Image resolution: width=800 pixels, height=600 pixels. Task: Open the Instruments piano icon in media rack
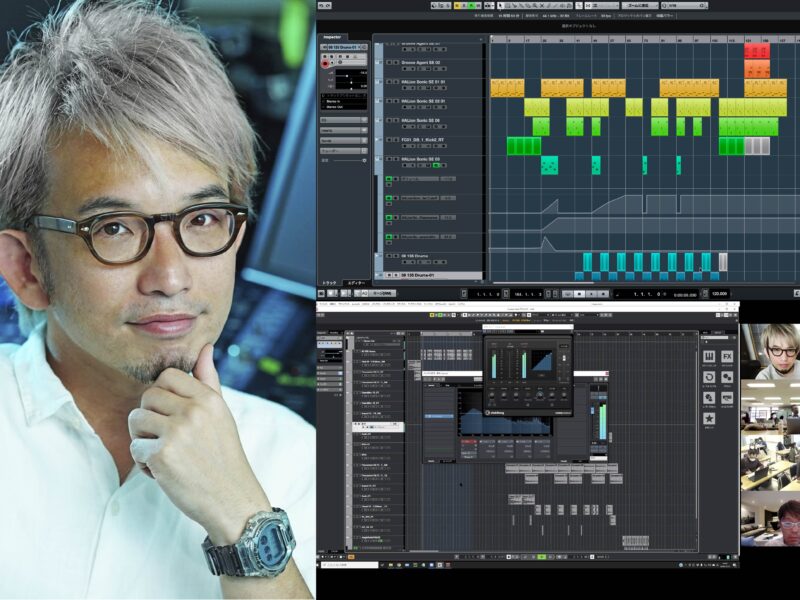click(709, 357)
